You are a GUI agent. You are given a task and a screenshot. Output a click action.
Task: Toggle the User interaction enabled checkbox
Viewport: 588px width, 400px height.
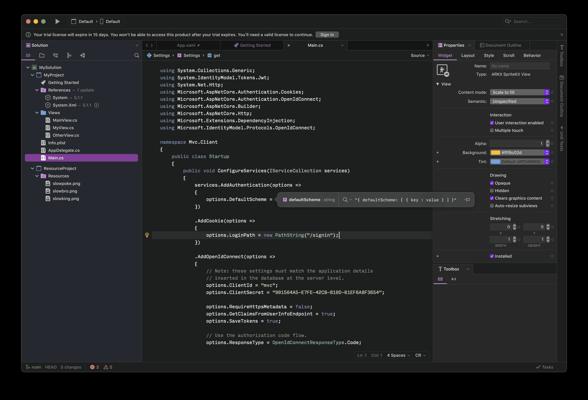[492, 123]
